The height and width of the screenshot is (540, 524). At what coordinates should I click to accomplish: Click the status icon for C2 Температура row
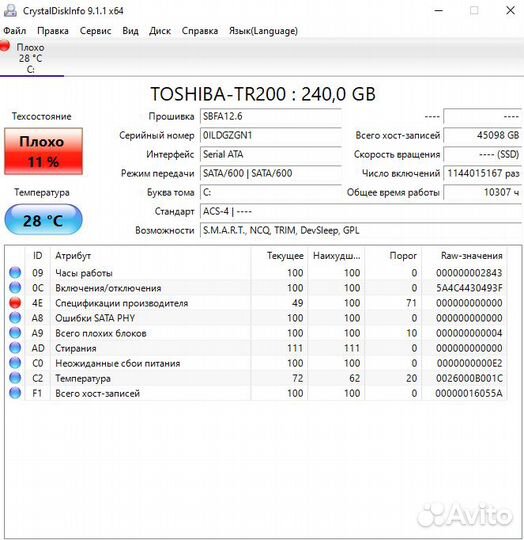point(15,378)
